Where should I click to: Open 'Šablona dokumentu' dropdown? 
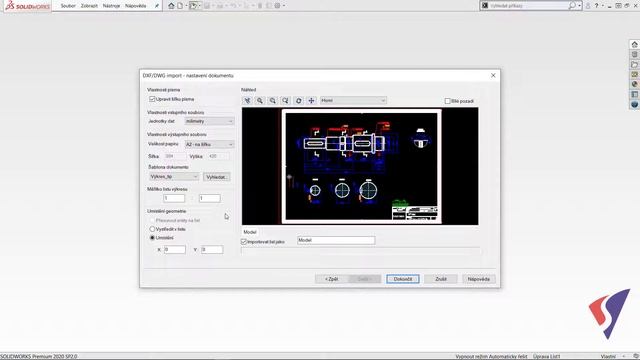pos(174,177)
